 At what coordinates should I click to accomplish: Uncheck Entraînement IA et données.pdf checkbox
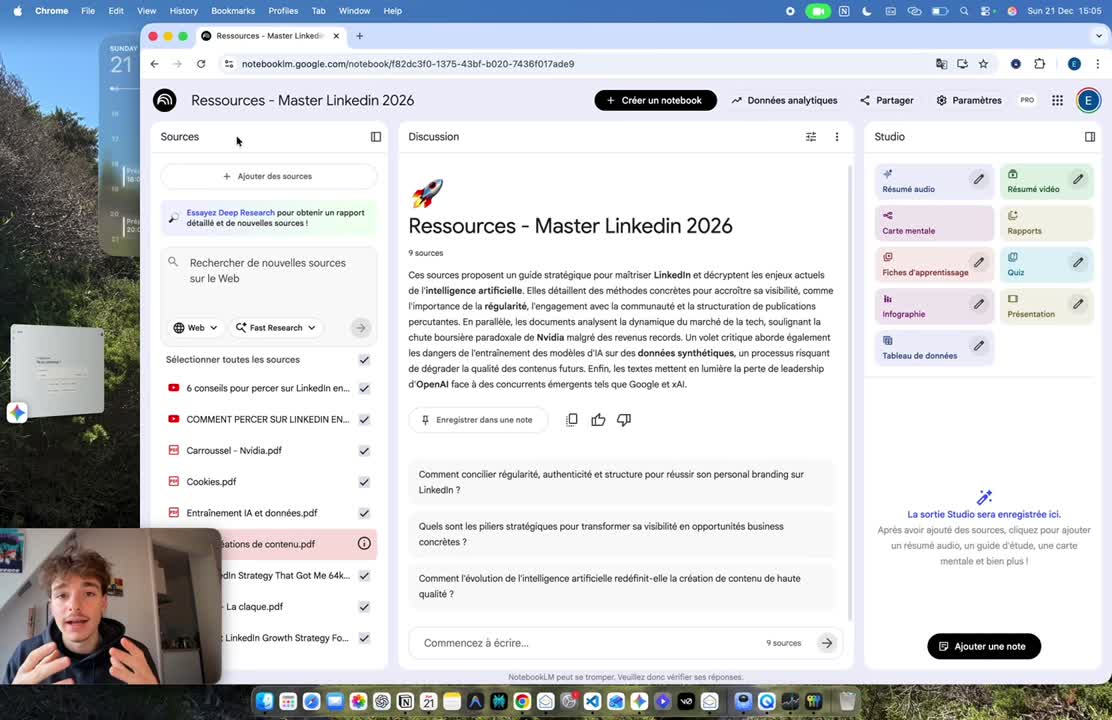click(x=364, y=513)
